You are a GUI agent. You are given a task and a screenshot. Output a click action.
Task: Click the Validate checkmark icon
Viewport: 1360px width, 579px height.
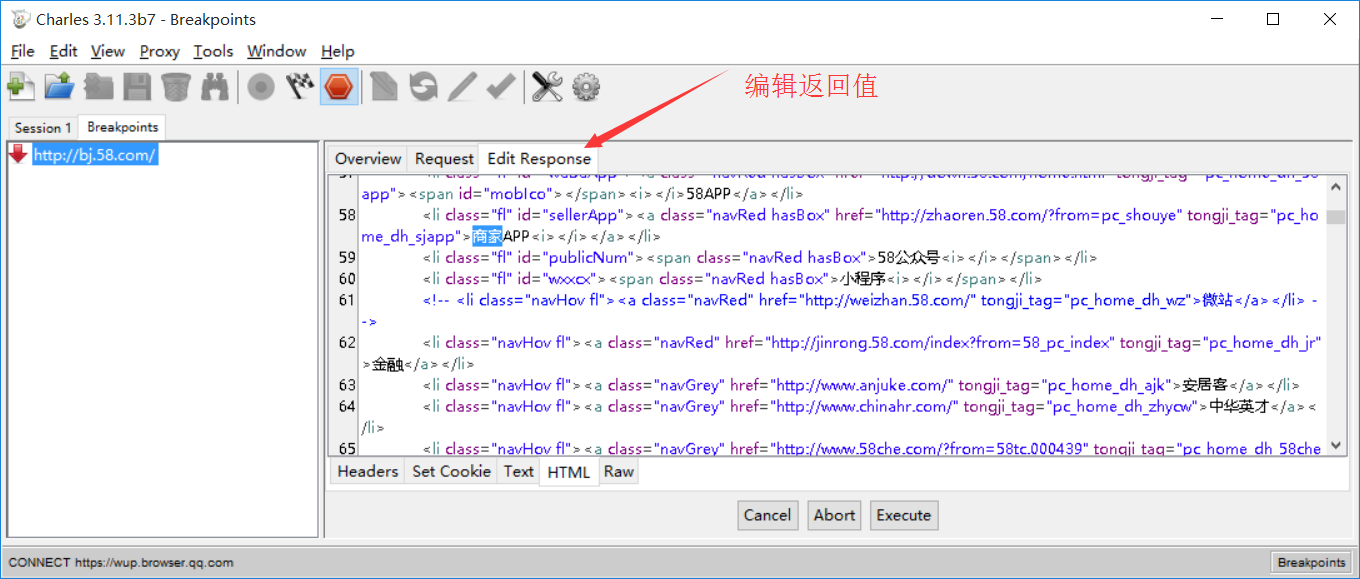point(501,87)
